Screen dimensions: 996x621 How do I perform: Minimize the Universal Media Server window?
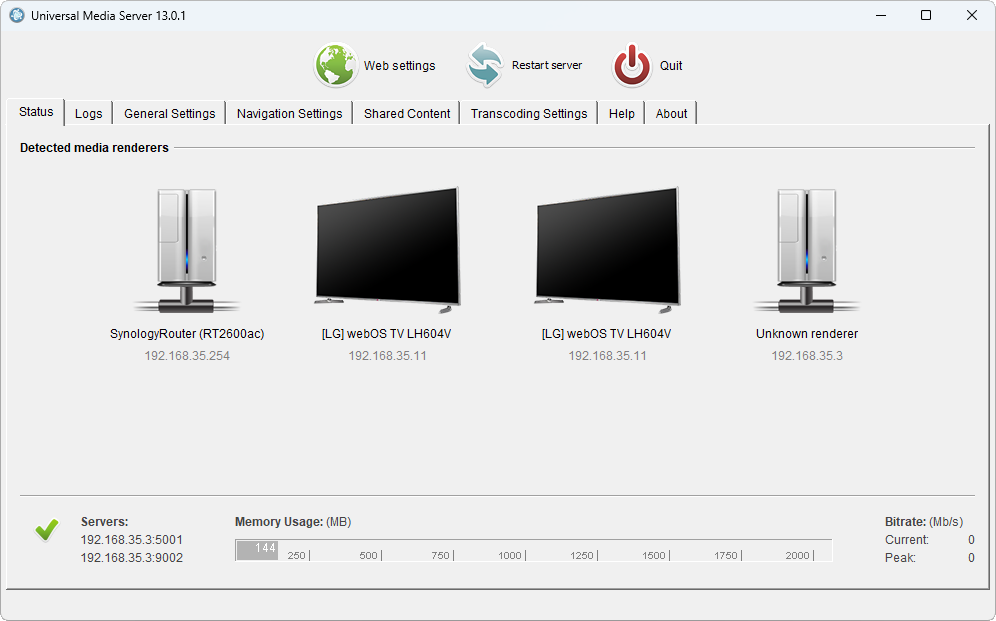[881, 16]
